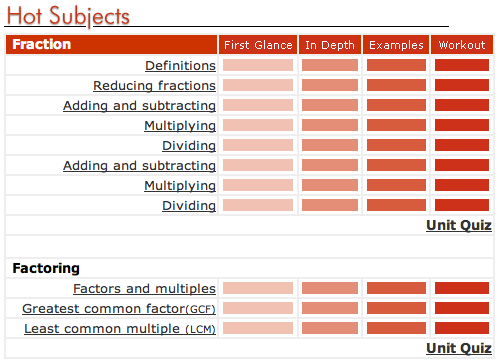Screen dimensions: 499x363
Task: Open First Glance for Definitions row
Action: [x=258, y=65]
